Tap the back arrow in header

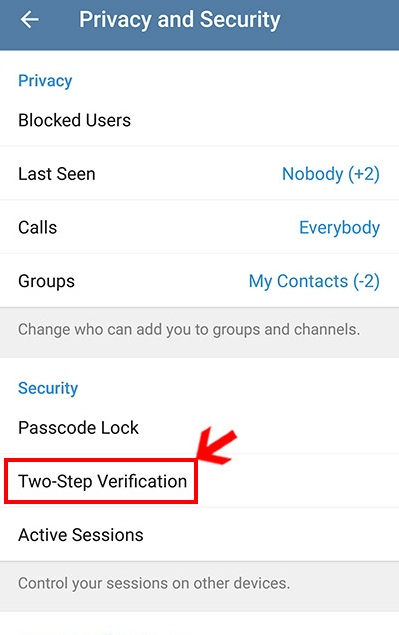[x=30, y=19]
